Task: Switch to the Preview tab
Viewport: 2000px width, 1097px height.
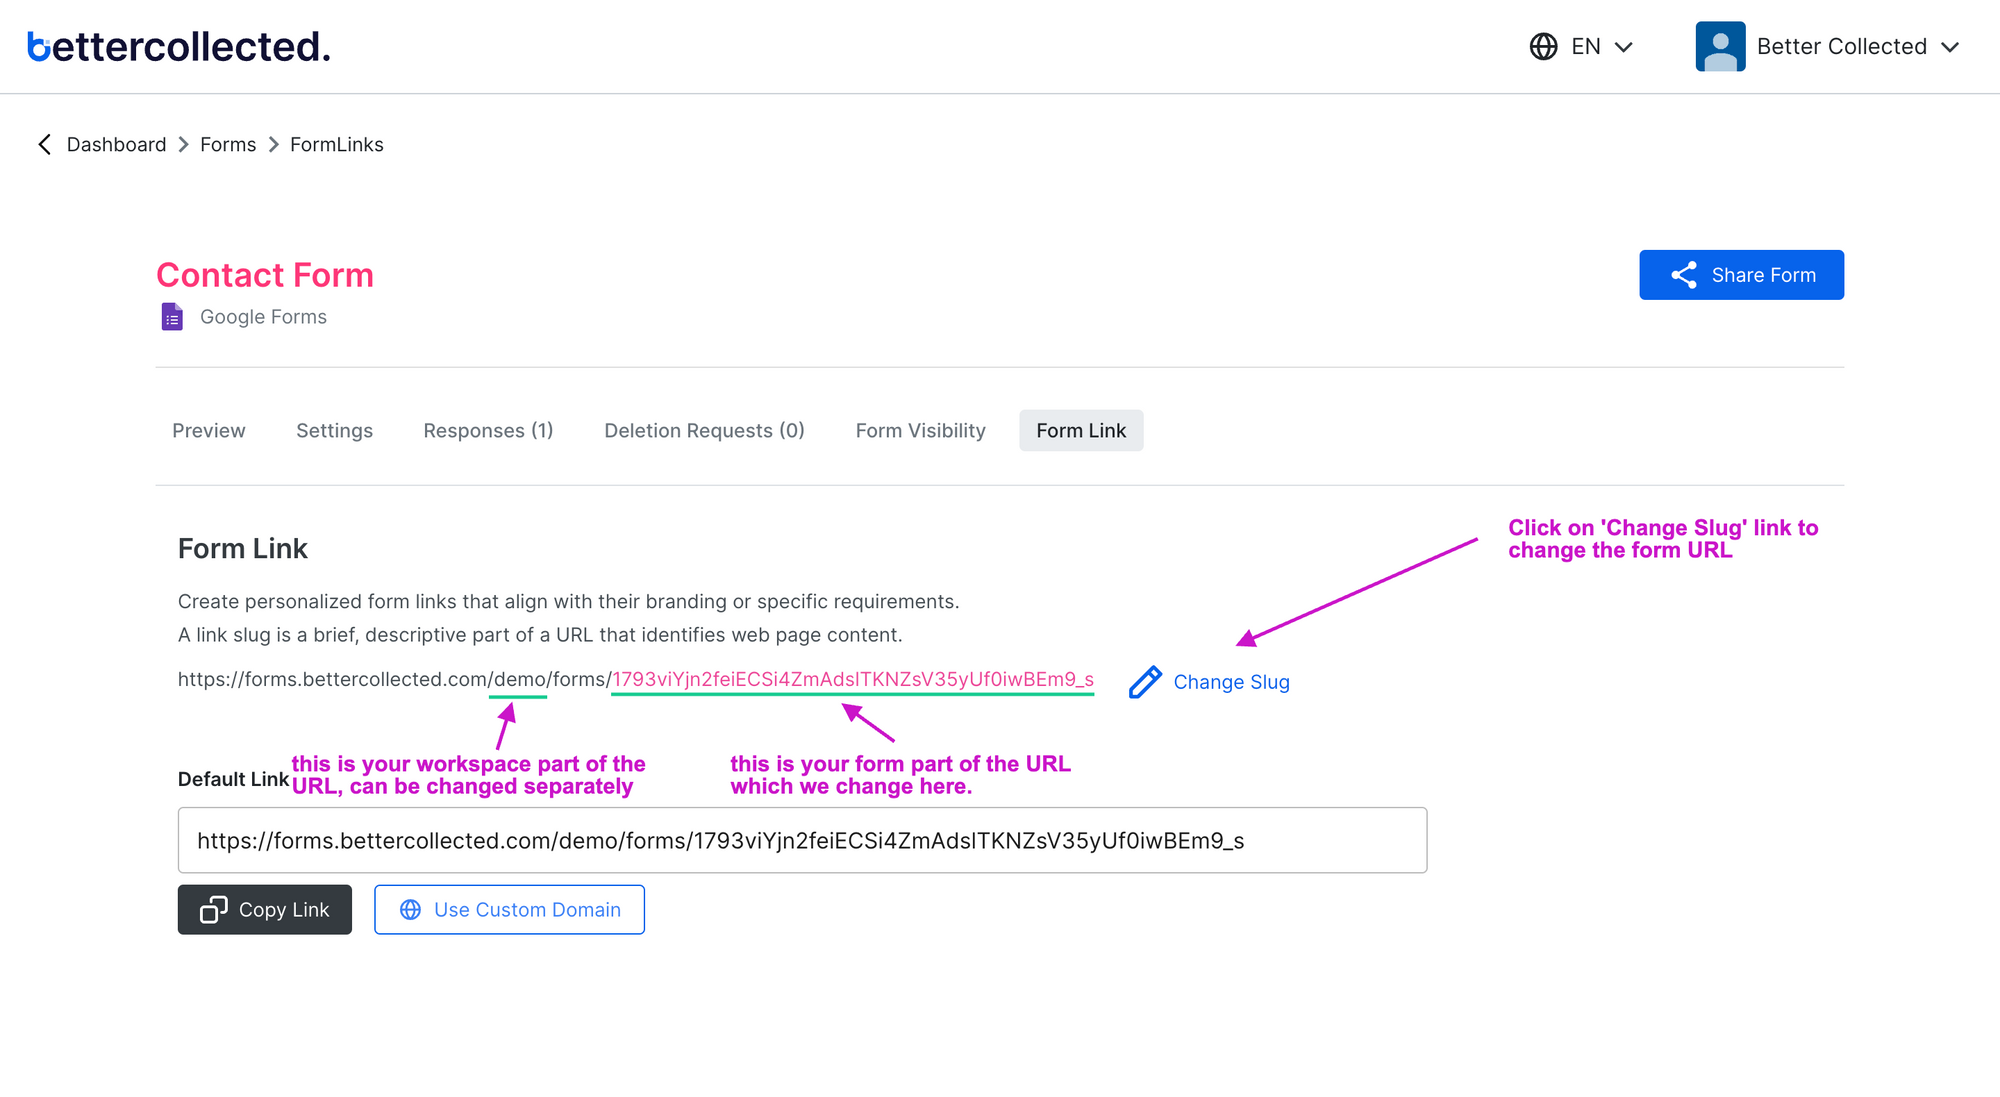Action: 208,430
